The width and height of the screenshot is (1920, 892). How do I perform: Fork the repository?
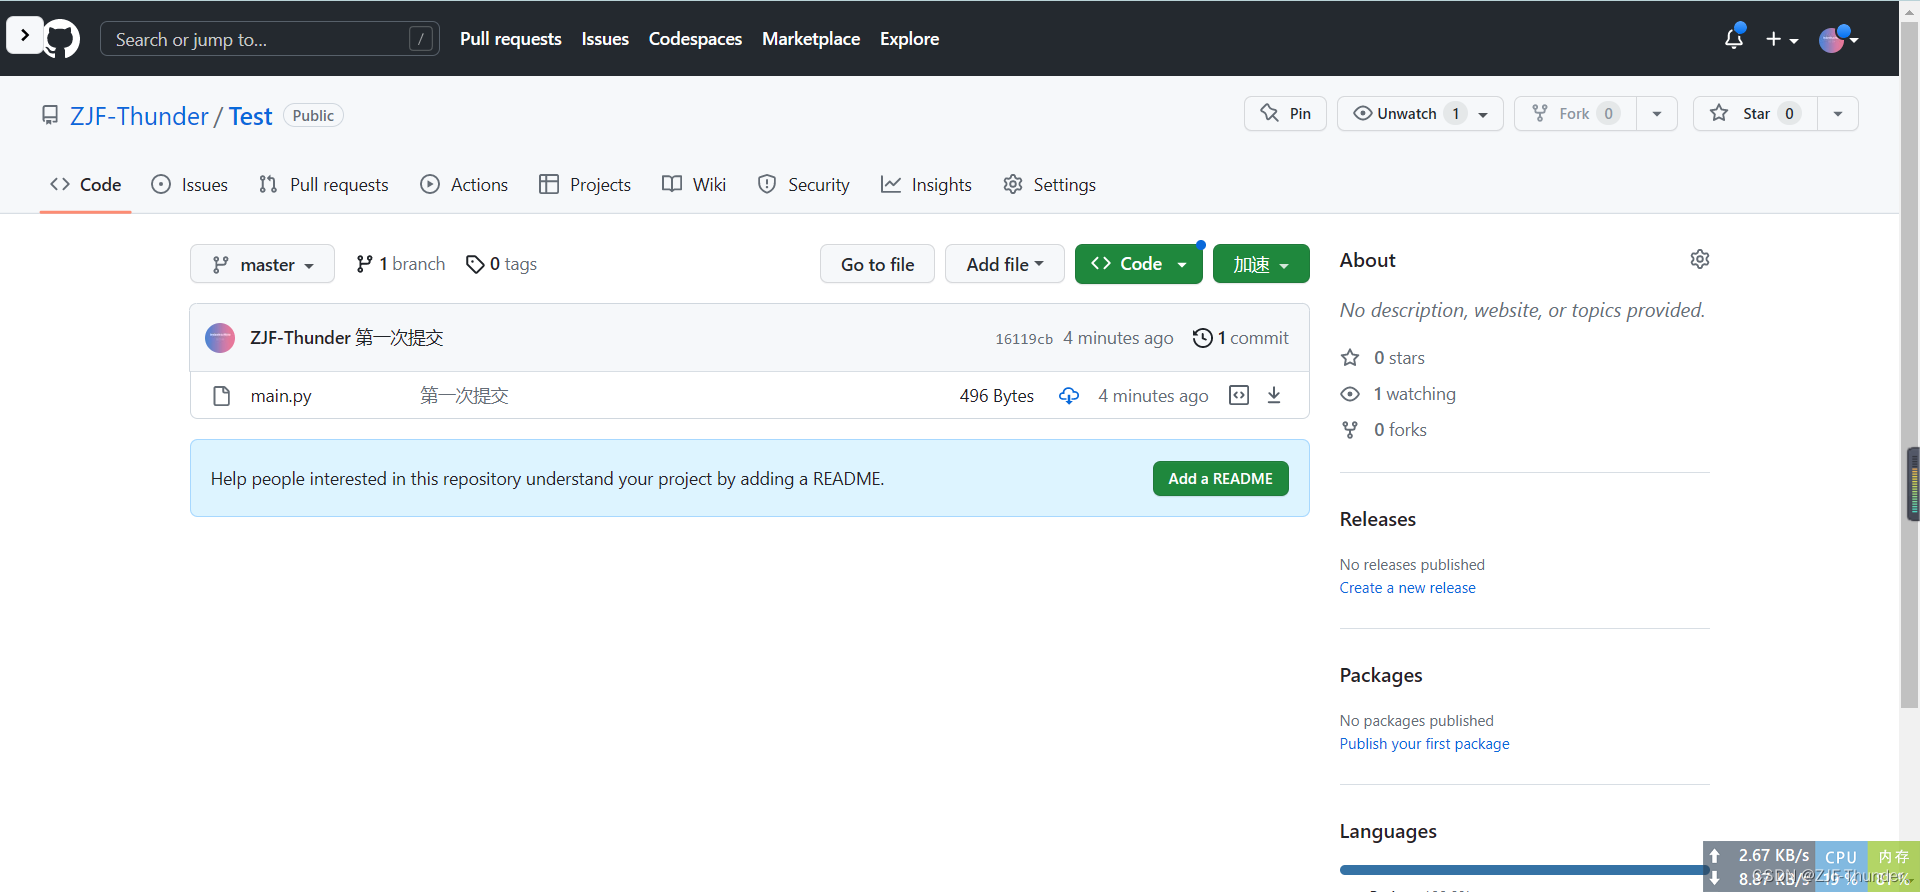(x=1575, y=114)
